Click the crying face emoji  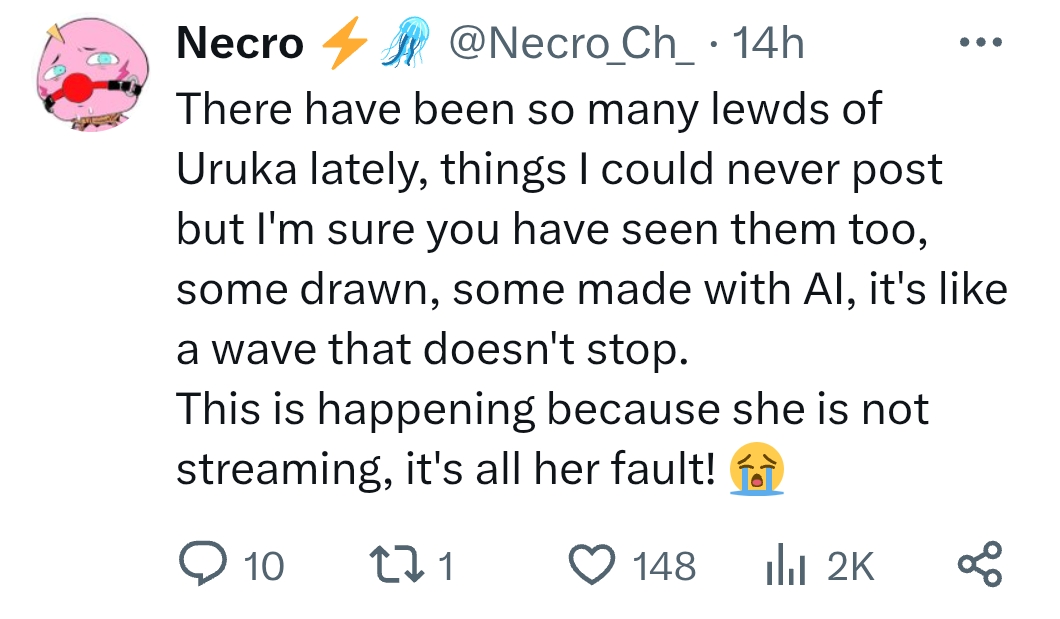pyautogui.click(x=757, y=470)
